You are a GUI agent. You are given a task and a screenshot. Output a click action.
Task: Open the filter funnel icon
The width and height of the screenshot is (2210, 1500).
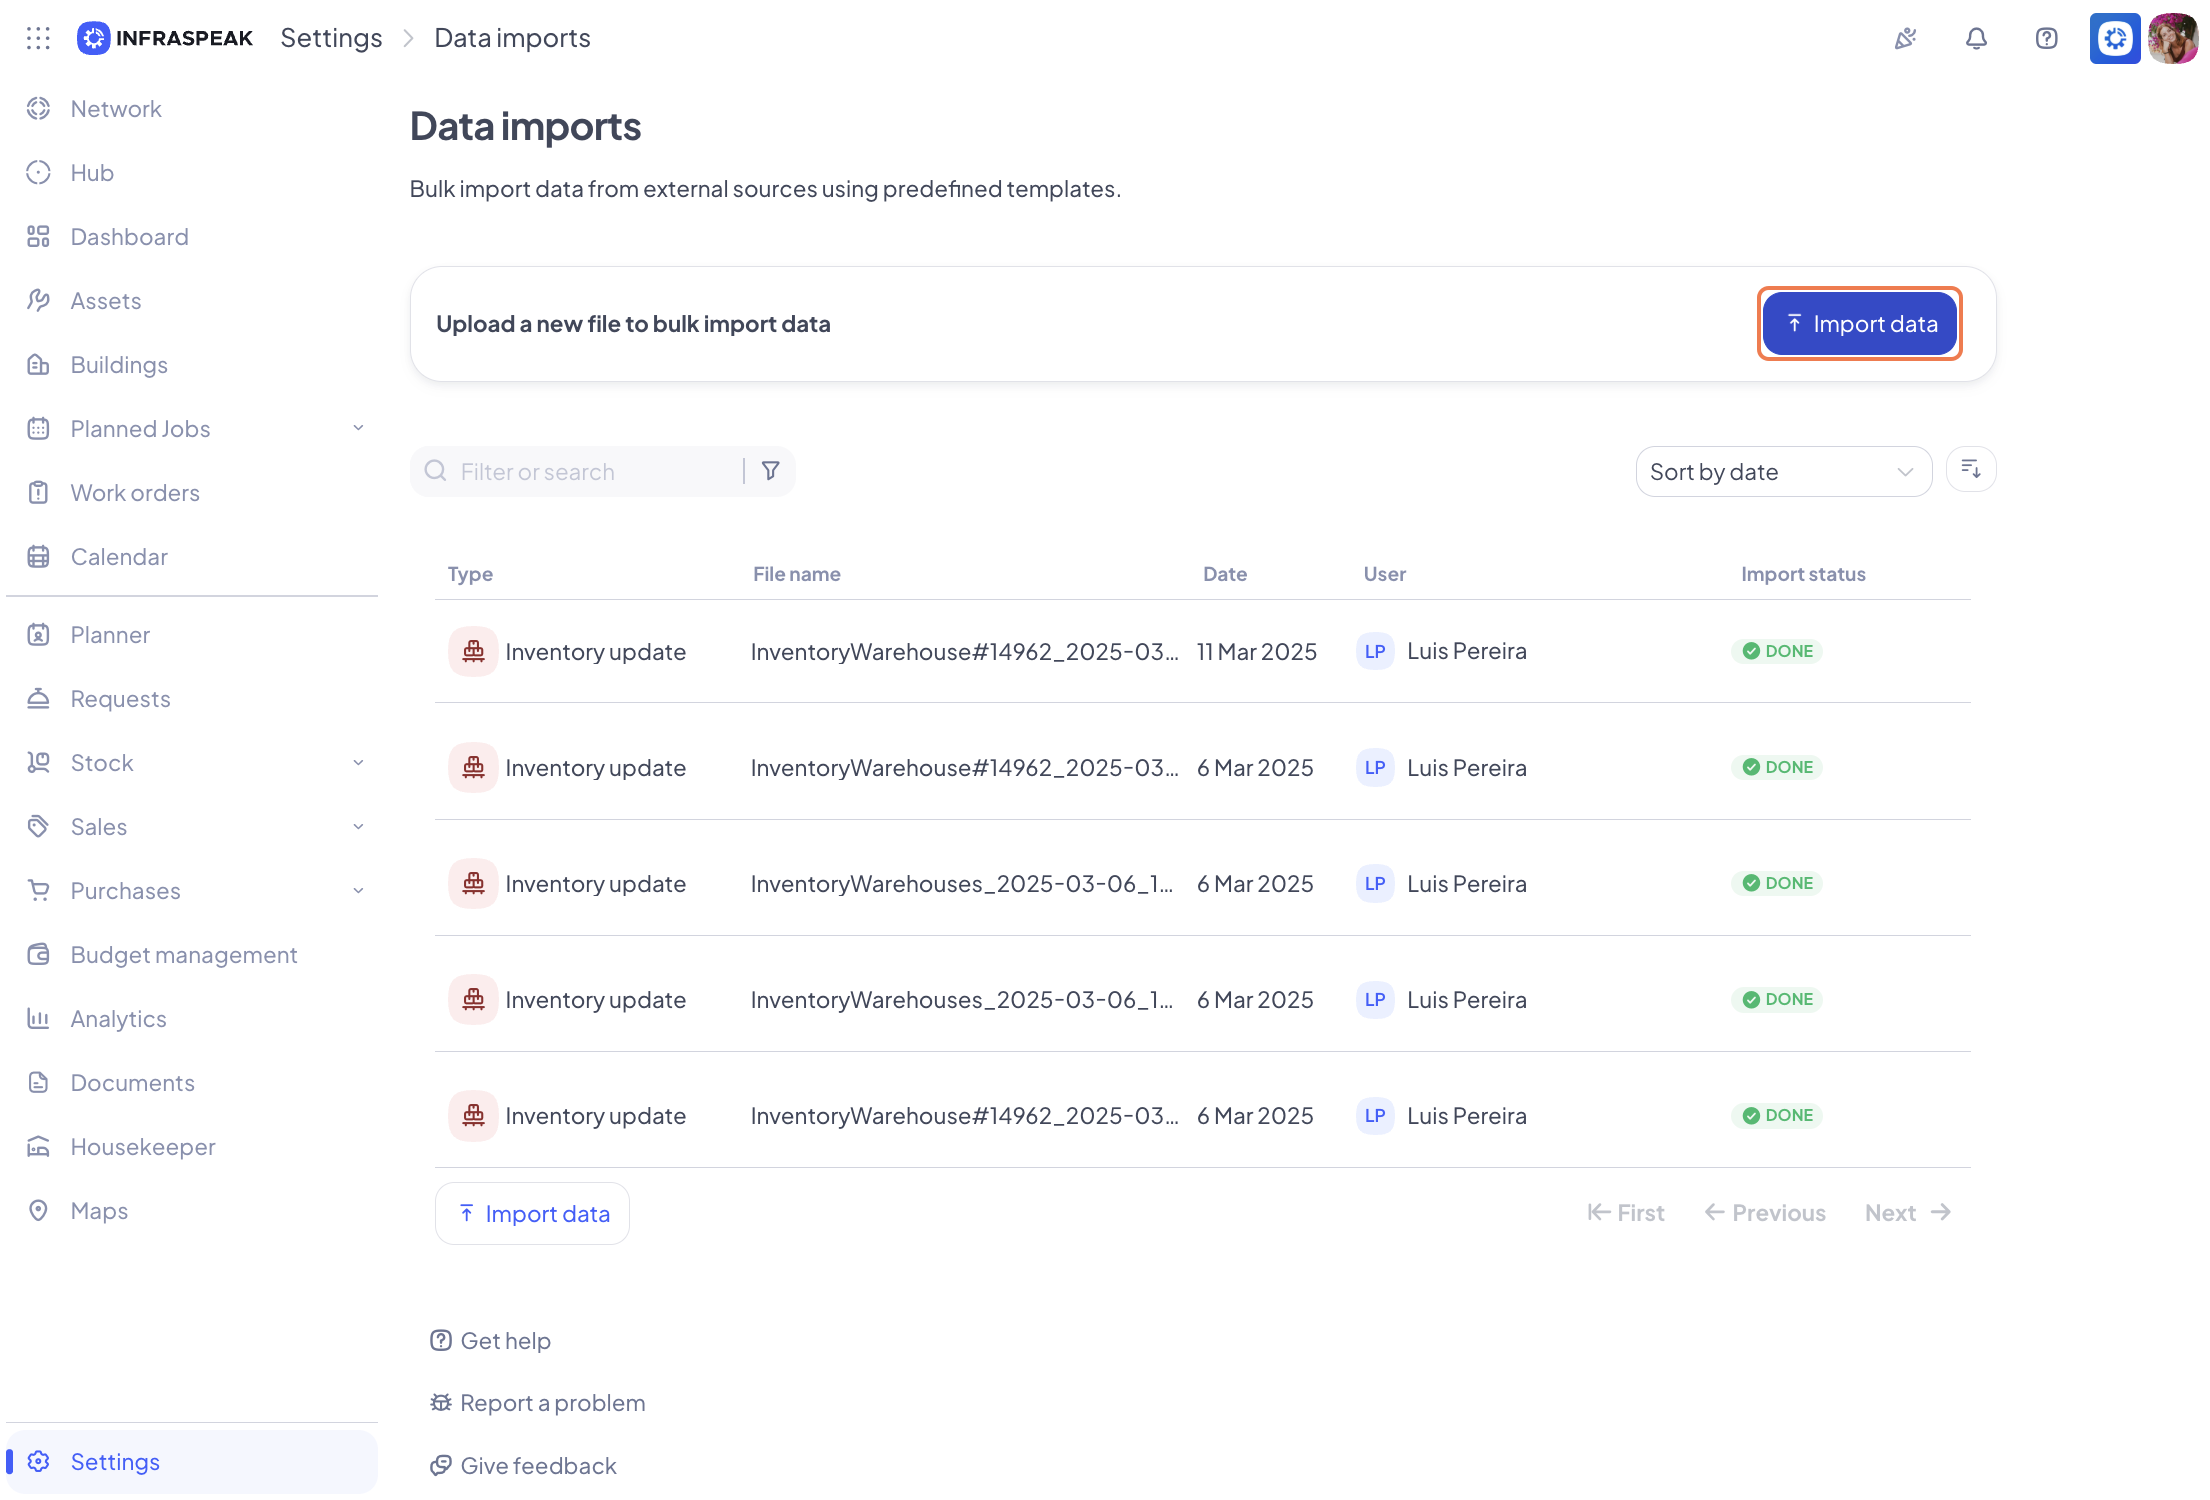770,471
